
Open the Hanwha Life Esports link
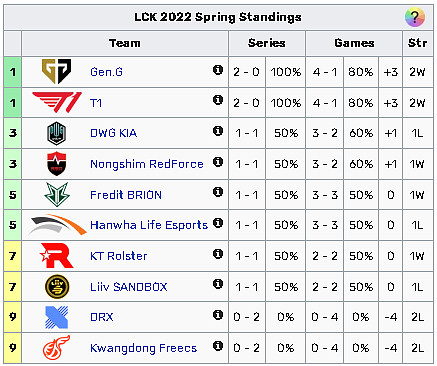pos(149,225)
